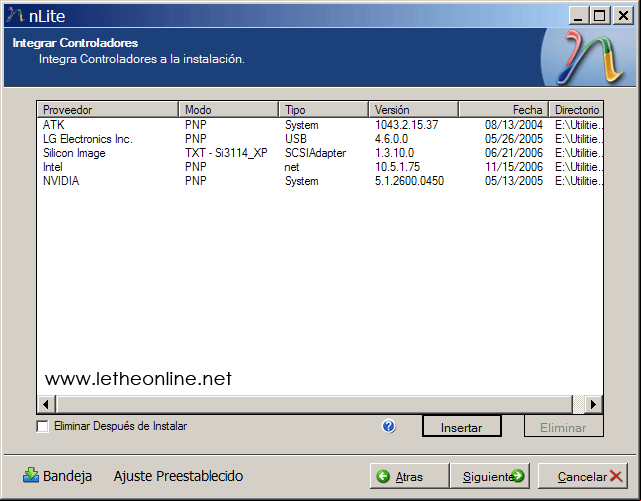Click the Eliminar button
The image size is (641, 501).
(563, 427)
